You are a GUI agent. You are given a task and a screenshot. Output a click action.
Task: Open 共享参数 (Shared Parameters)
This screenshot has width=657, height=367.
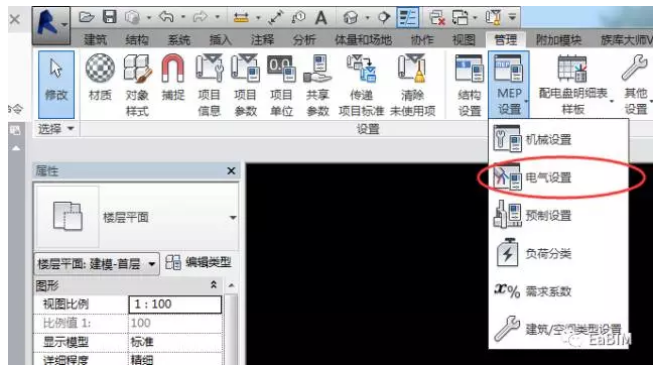[318, 85]
